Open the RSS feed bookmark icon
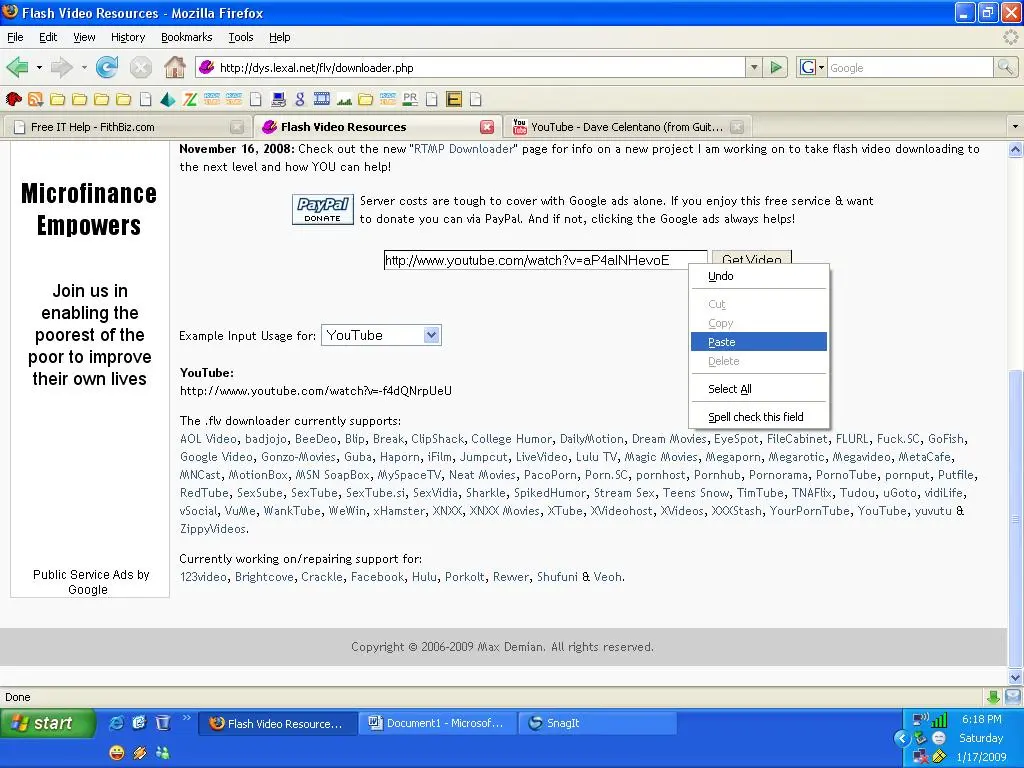This screenshot has height=768, width=1024. pos(35,99)
